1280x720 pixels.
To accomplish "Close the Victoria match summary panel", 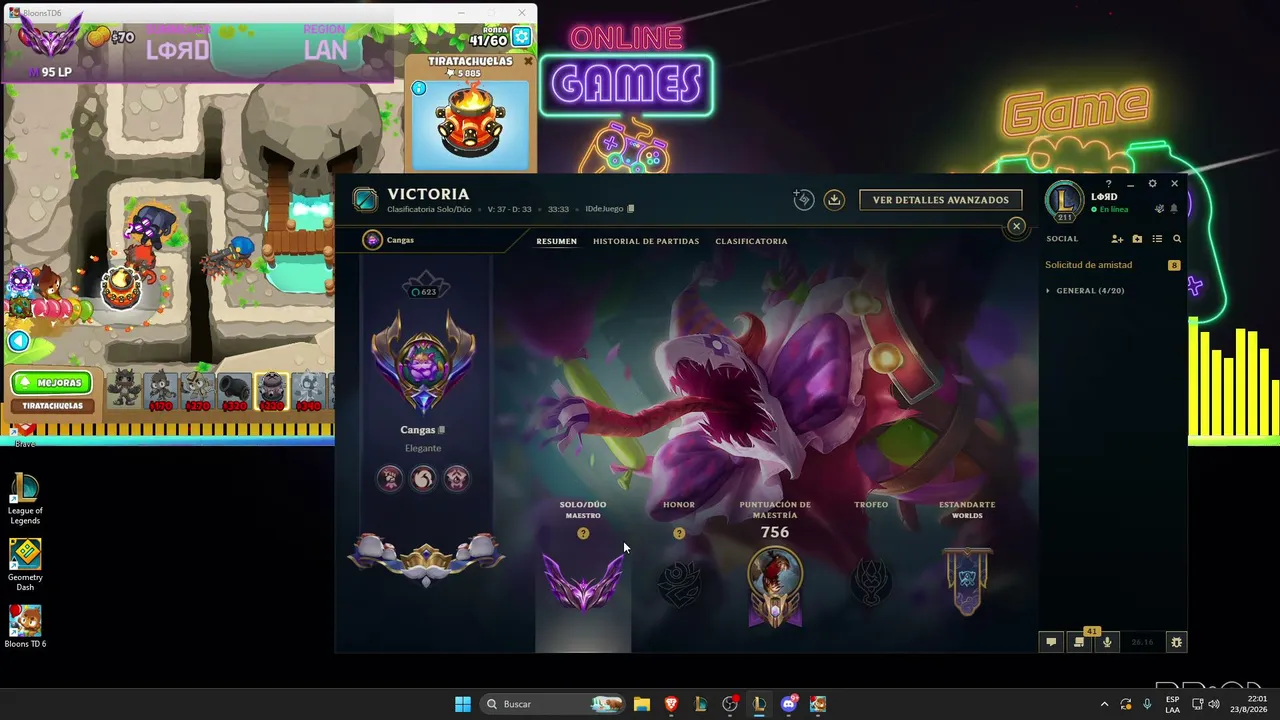I will click(1016, 226).
